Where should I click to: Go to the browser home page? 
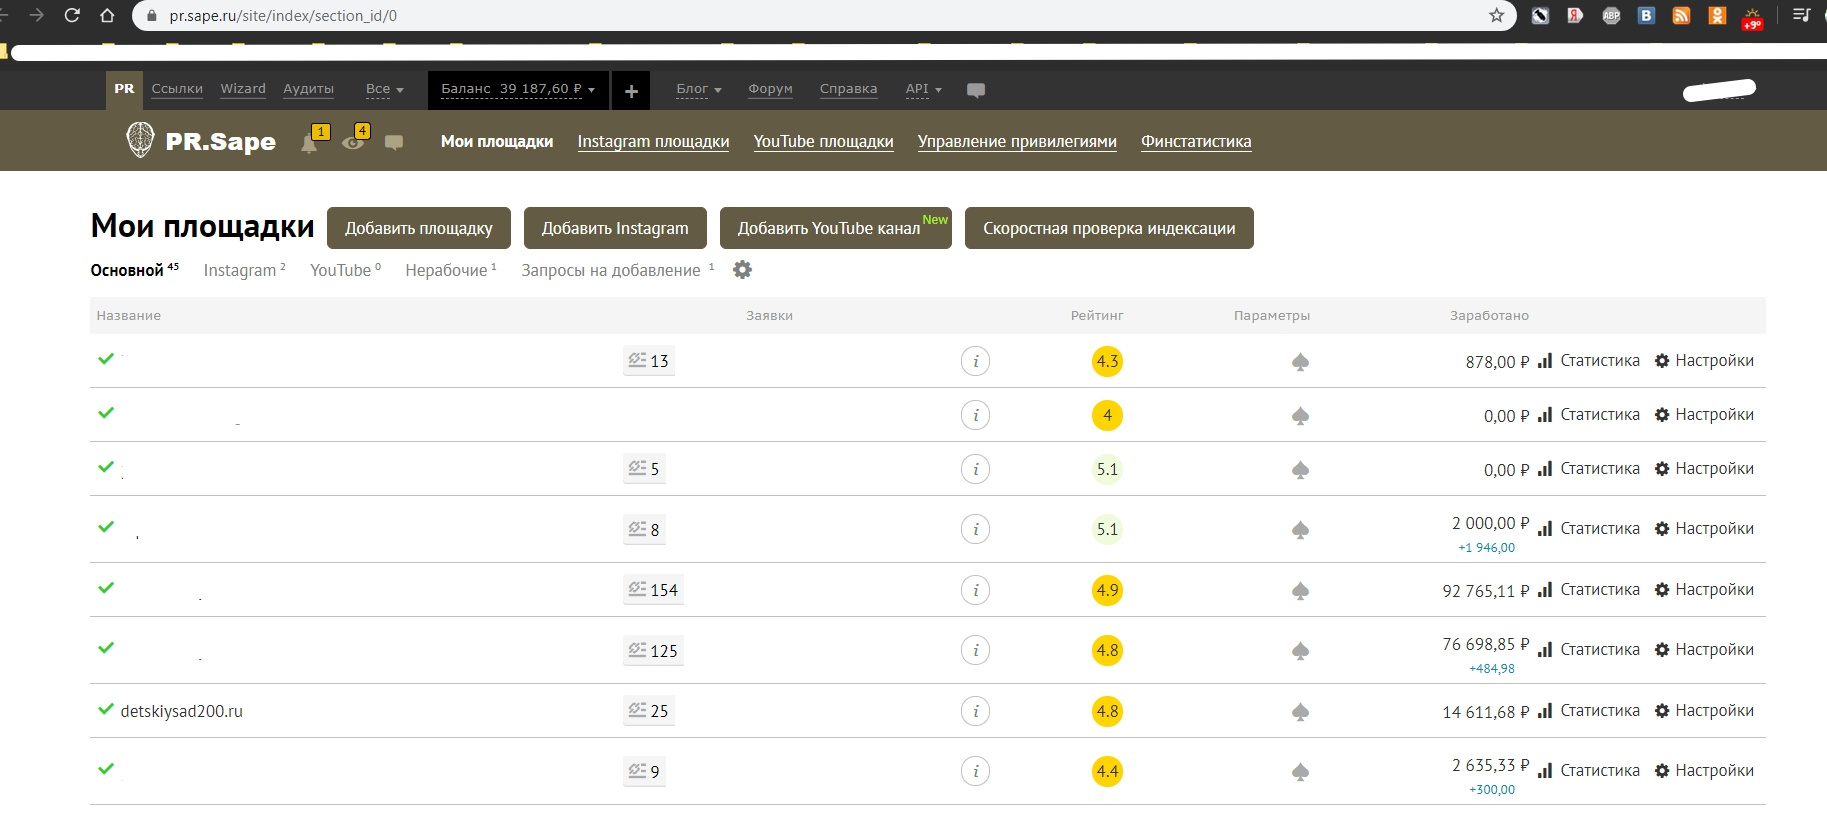(x=107, y=15)
